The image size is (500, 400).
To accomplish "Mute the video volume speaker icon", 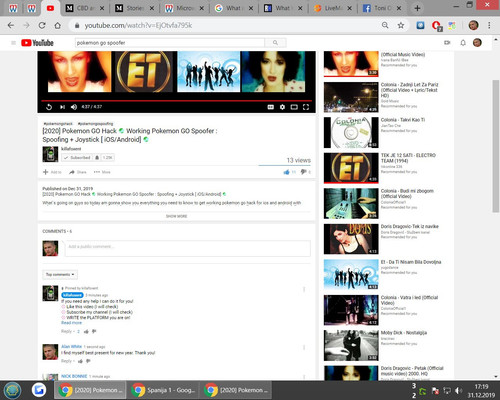I will [74, 107].
